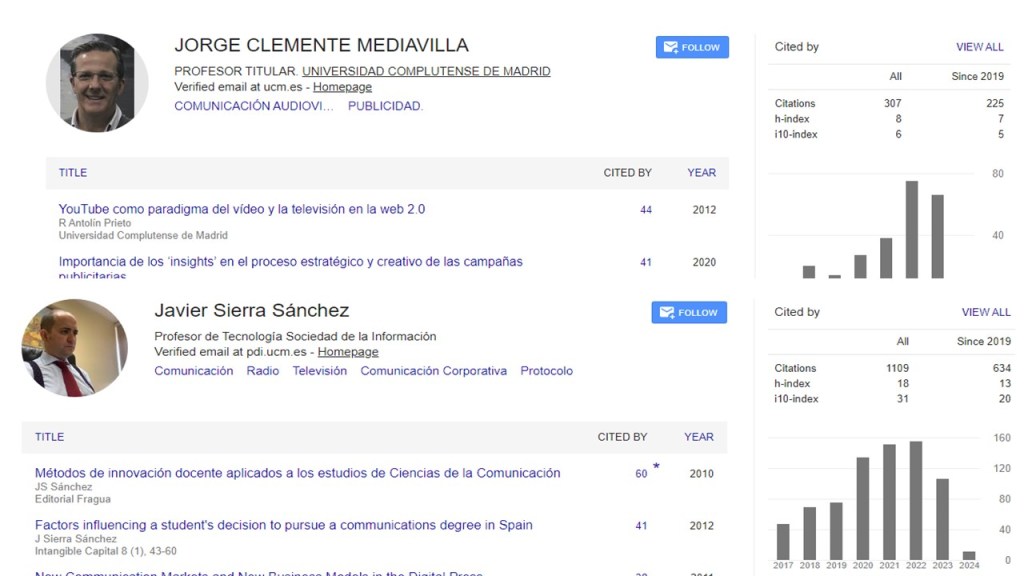Open Jorge Clemente's Homepage link
The image size is (1024, 576).
click(342, 87)
